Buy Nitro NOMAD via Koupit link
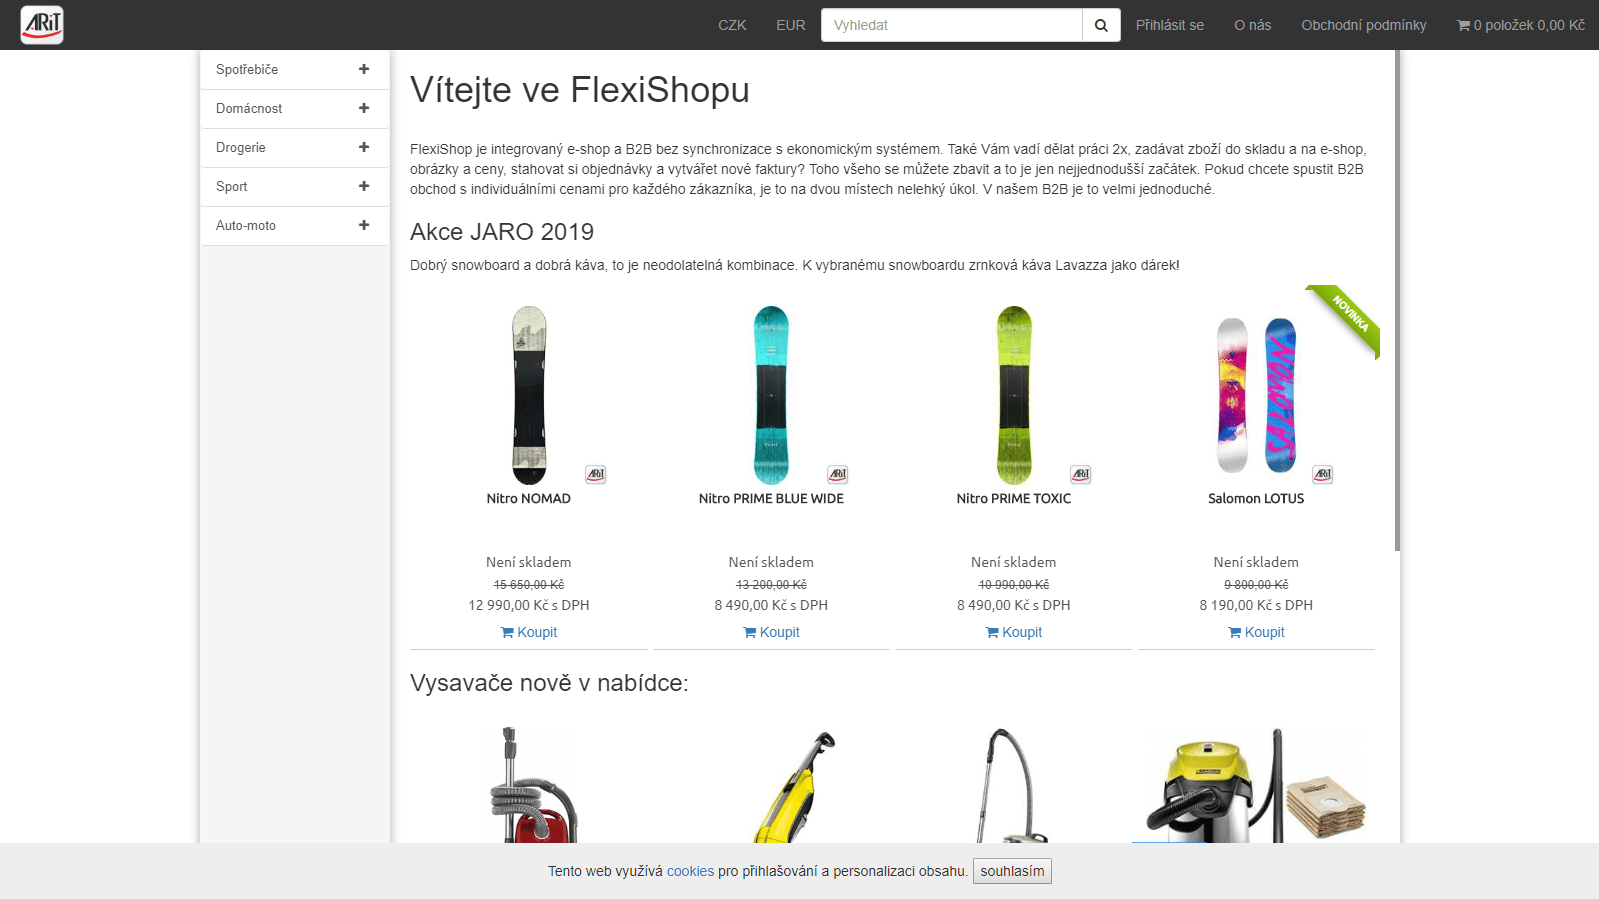1599x899 pixels. point(529,632)
